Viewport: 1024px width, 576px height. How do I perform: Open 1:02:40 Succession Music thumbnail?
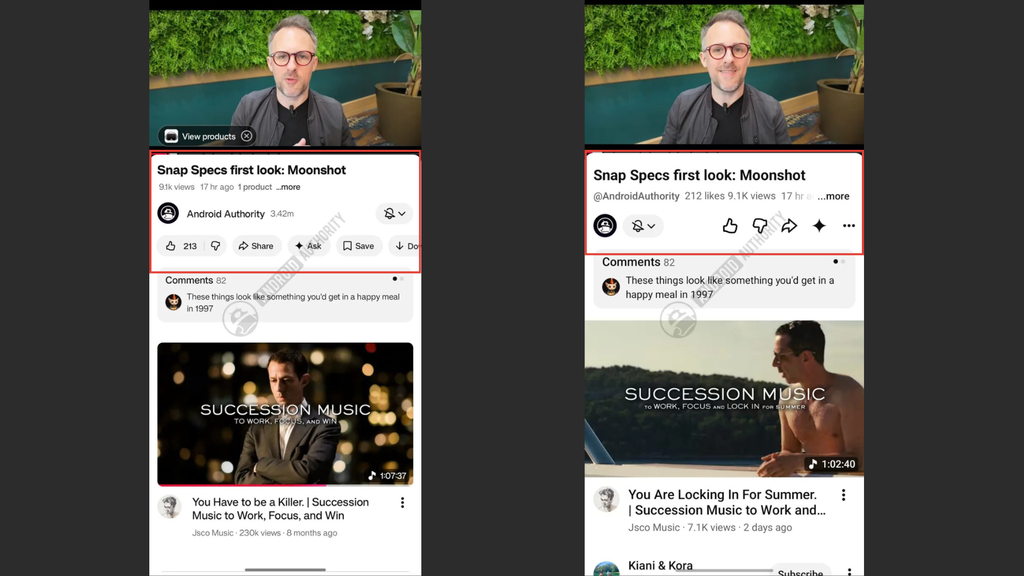724,398
